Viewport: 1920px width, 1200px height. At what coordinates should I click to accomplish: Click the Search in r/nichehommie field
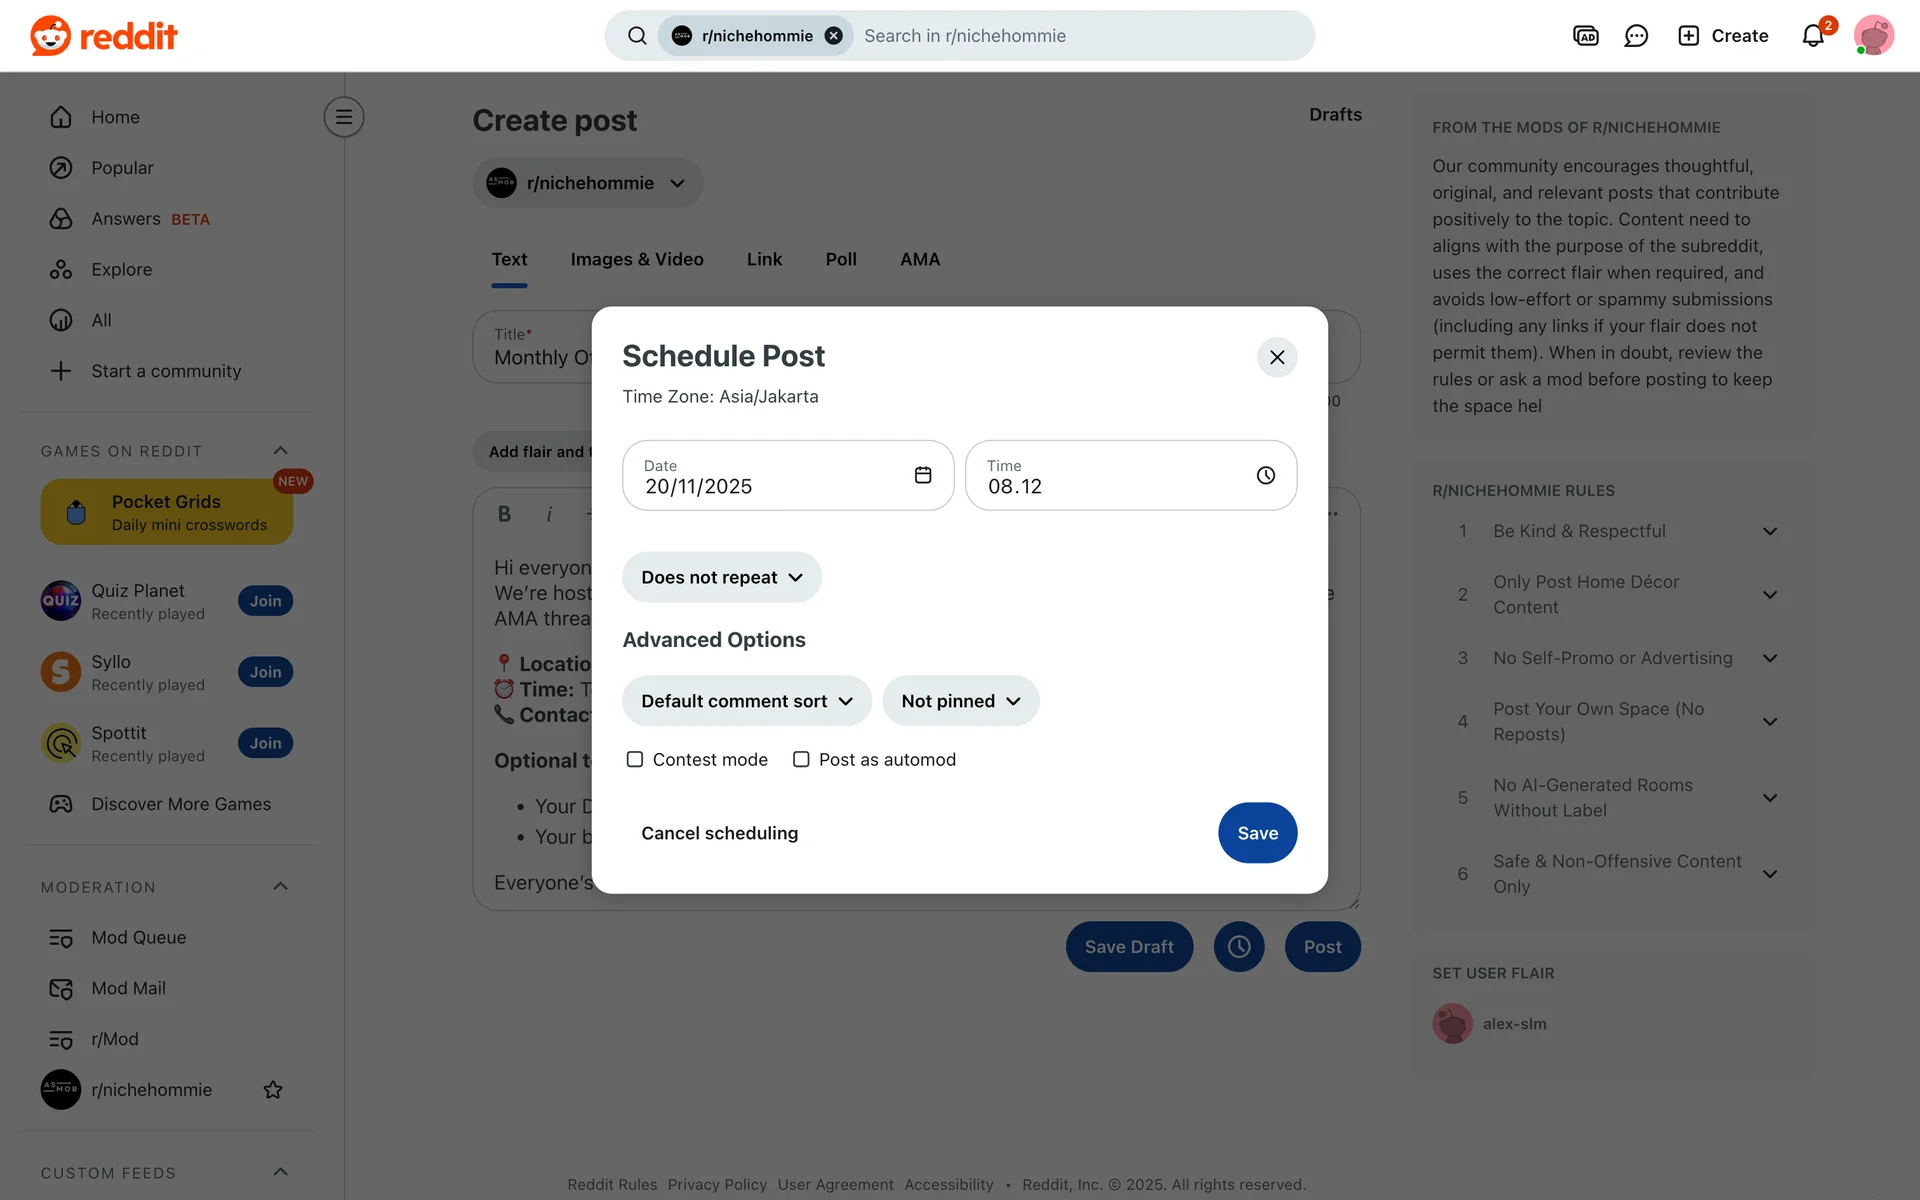tap(1080, 36)
